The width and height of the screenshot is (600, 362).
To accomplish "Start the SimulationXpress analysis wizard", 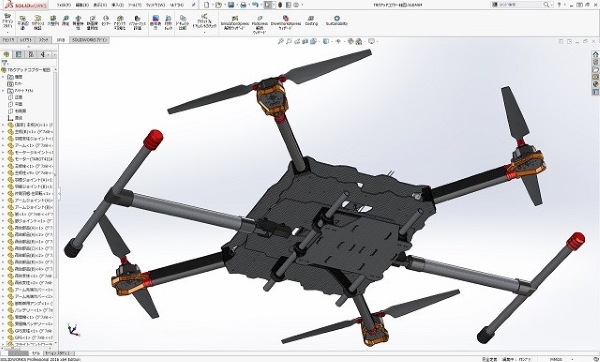I will tap(235, 23).
